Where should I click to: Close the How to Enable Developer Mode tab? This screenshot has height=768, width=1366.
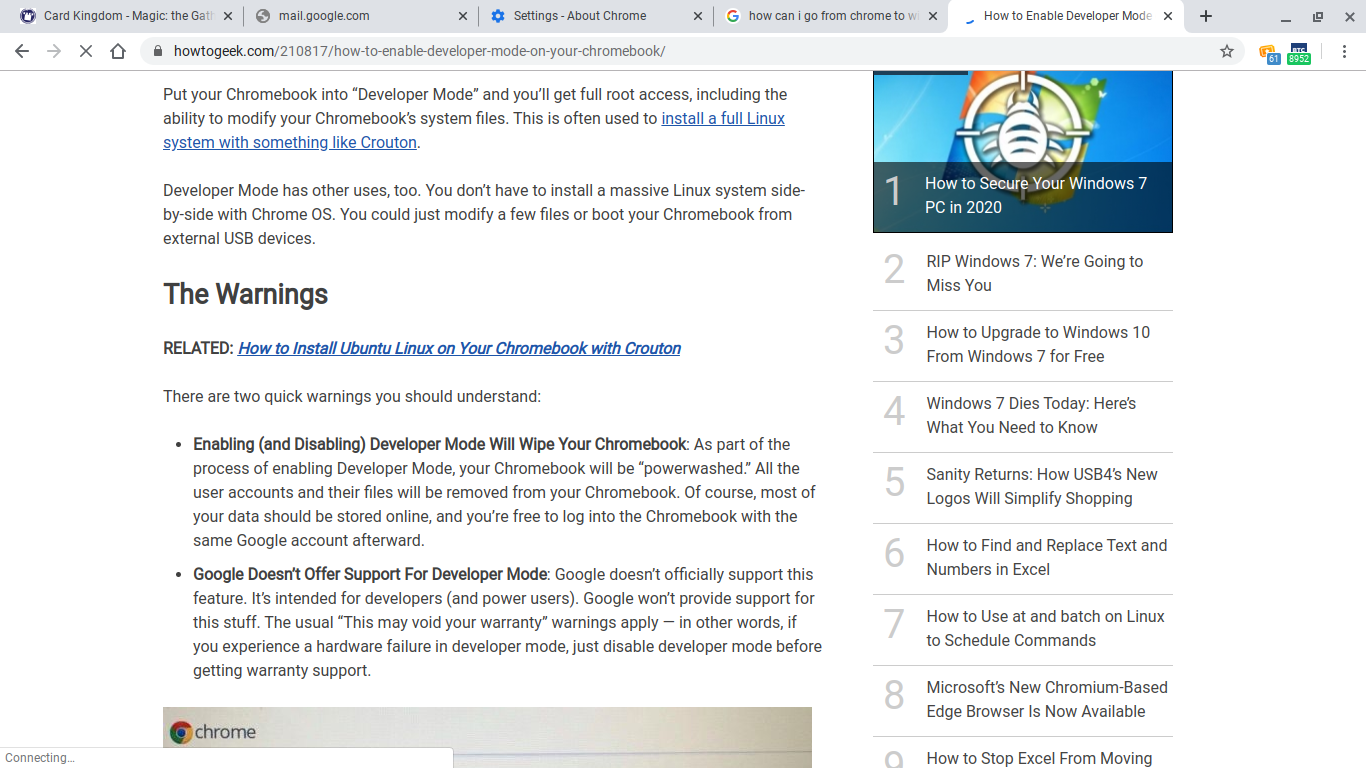tap(1168, 16)
